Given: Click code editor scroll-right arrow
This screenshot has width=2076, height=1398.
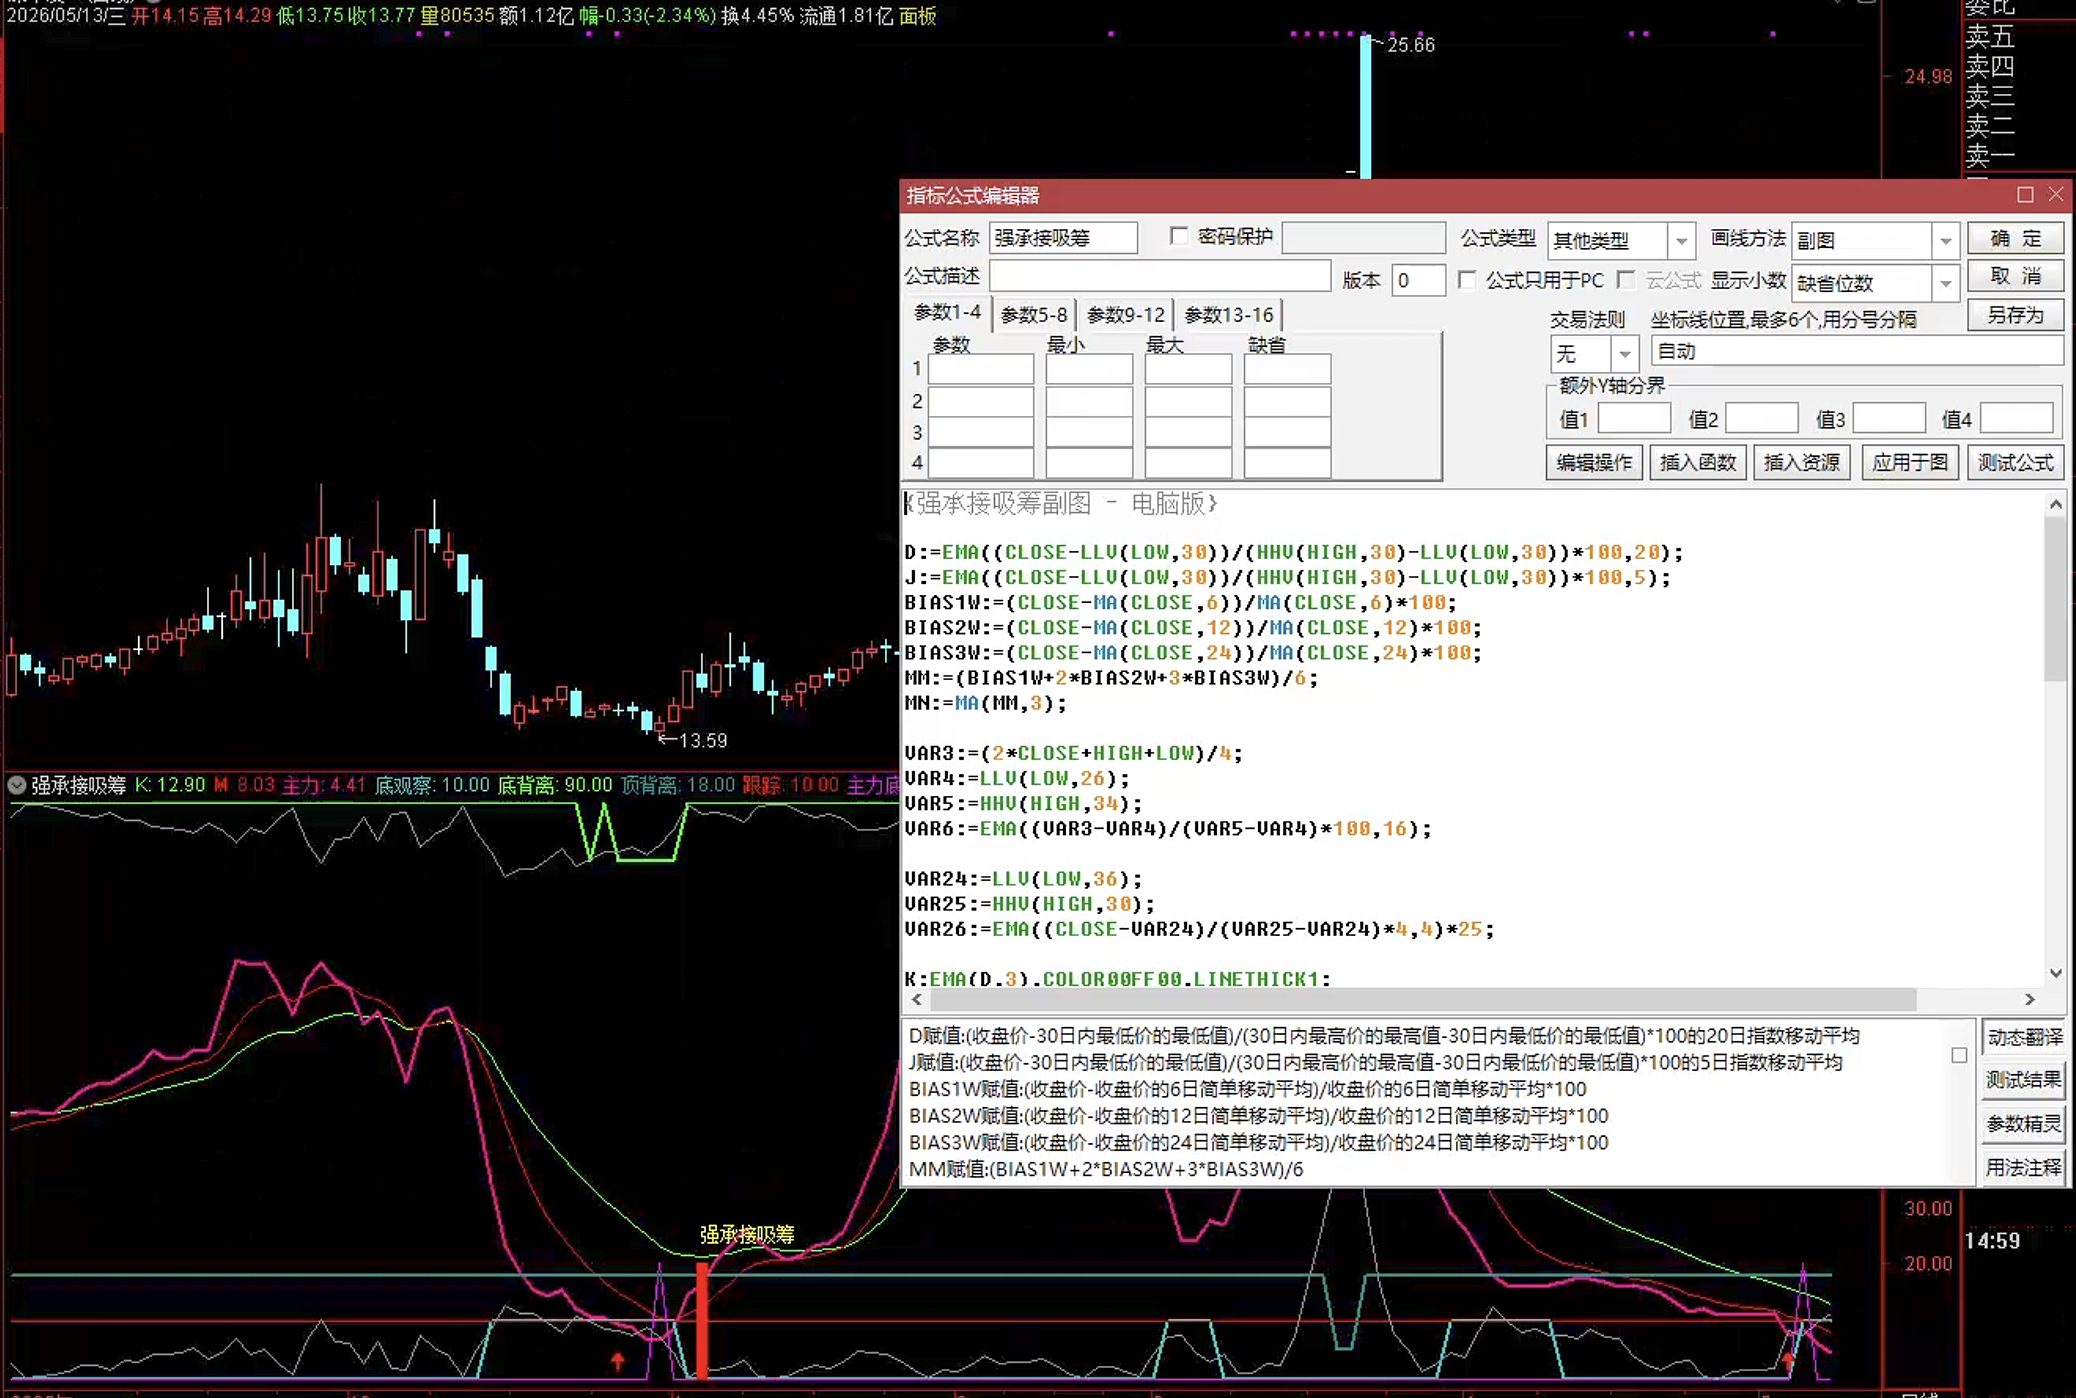Looking at the screenshot, I should pyautogui.click(x=2029, y=999).
